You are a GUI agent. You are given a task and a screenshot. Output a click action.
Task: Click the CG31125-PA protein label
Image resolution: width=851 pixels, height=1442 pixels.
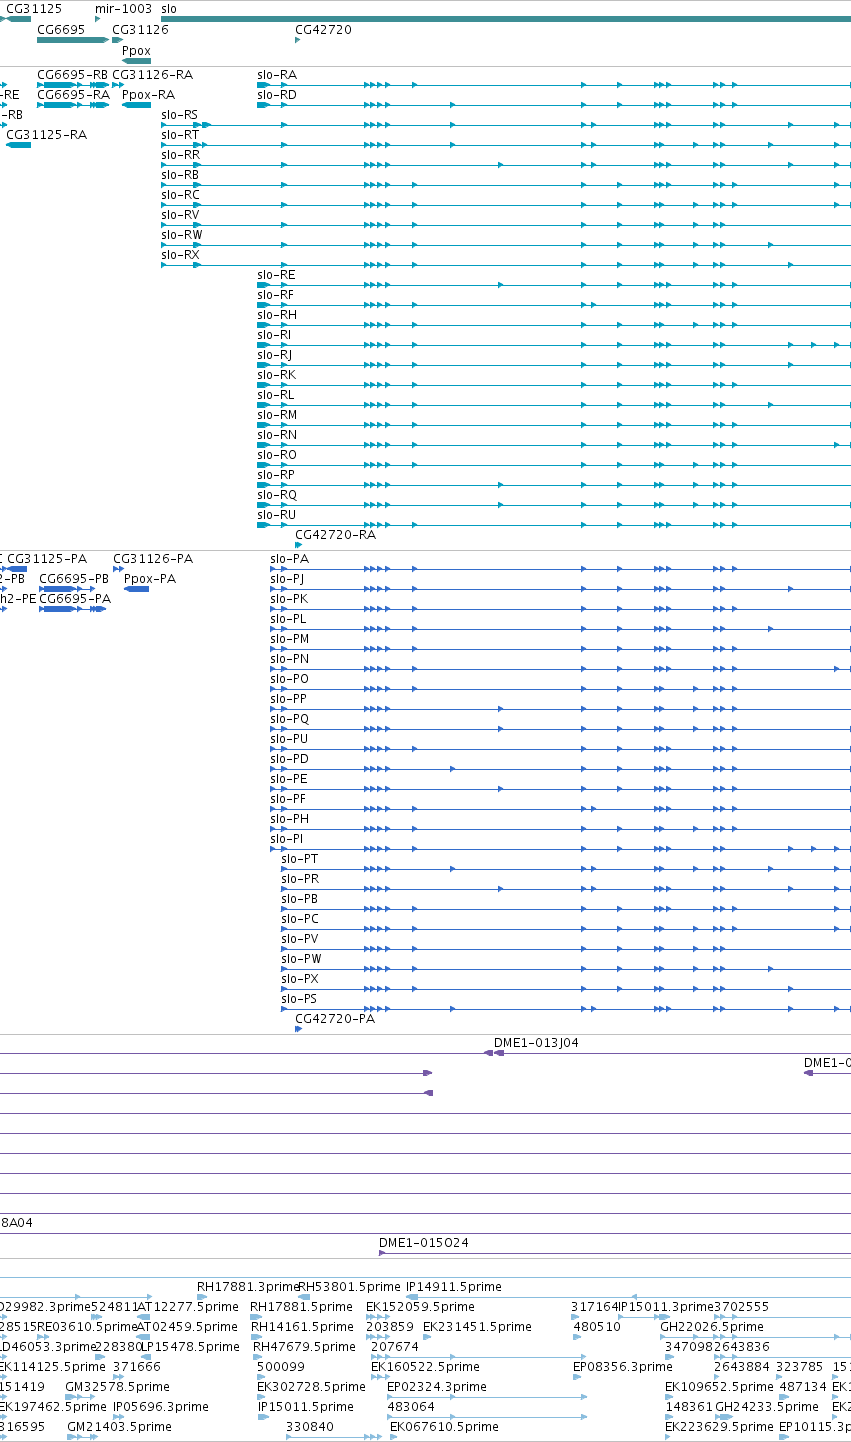pos(47,559)
